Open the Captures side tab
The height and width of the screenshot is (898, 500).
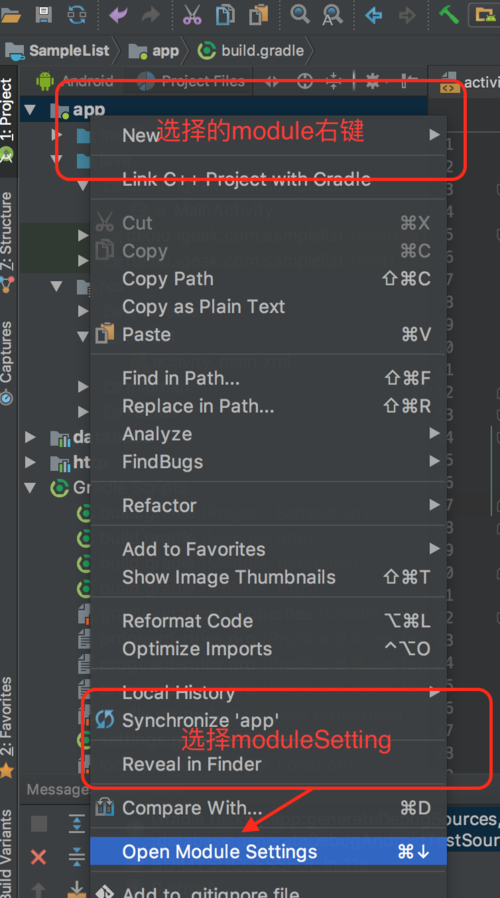coord(7,363)
